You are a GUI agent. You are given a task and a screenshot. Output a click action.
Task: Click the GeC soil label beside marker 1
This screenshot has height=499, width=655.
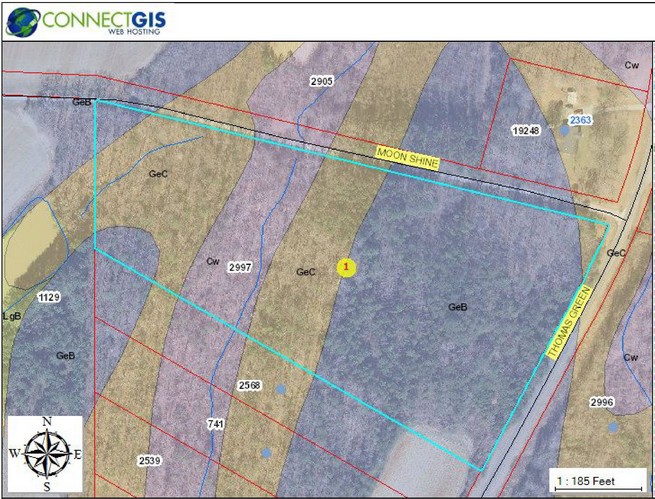click(305, 272)
